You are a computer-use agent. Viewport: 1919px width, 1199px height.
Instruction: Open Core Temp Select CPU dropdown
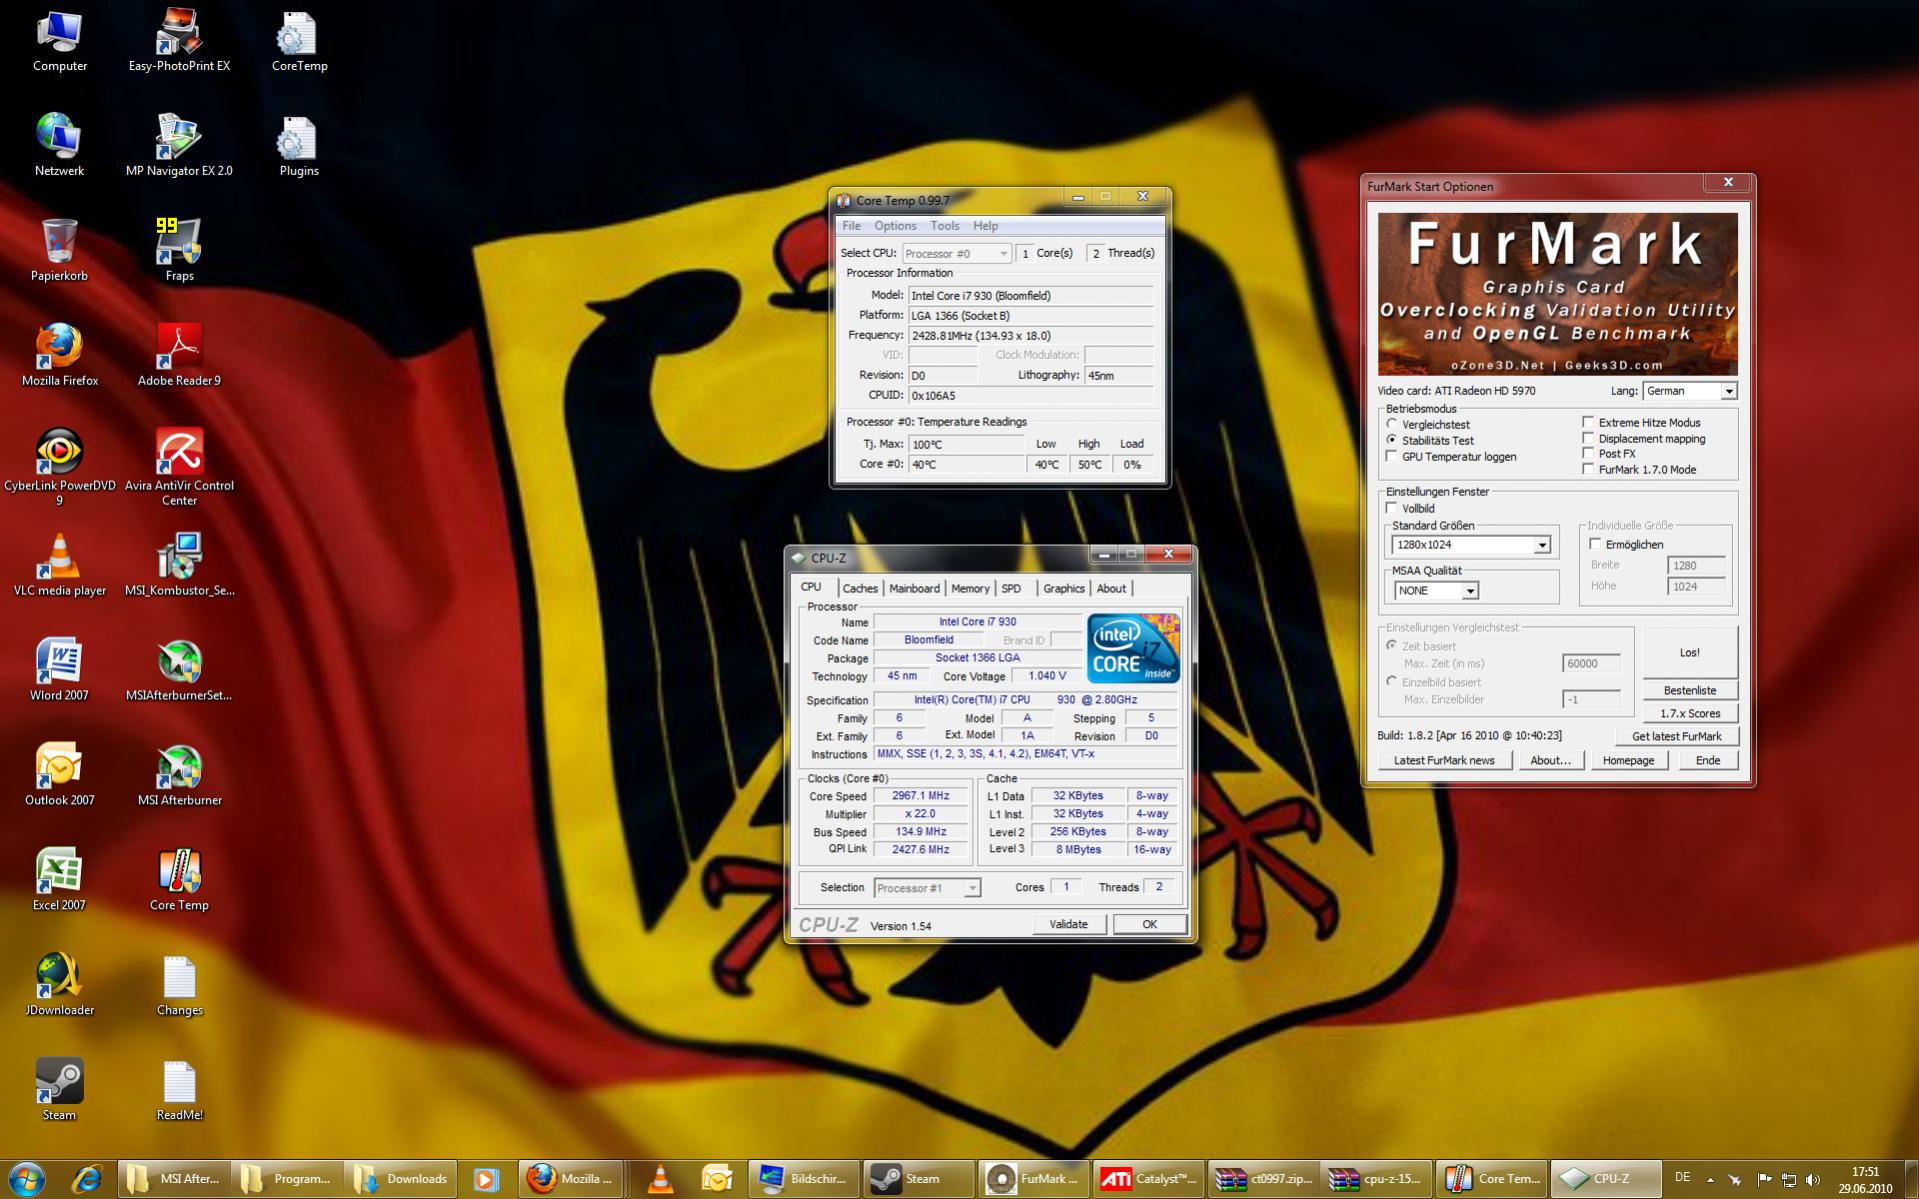click(956, 254)
